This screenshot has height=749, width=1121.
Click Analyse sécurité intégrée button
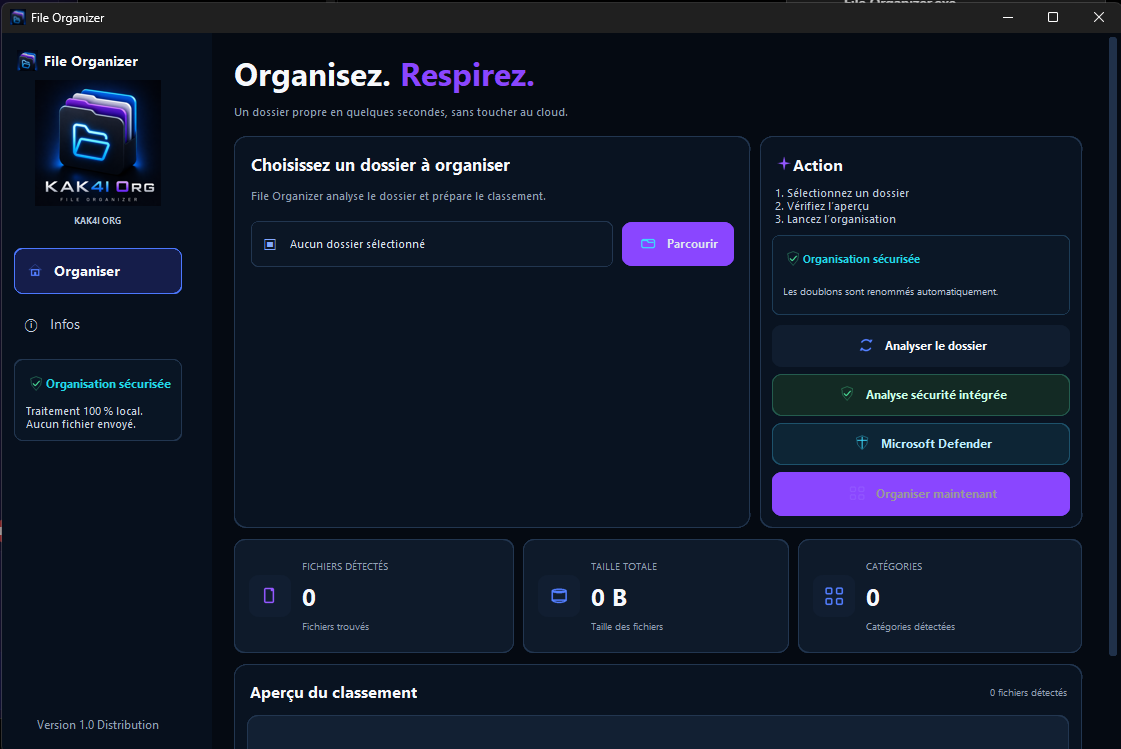[921, 395]
